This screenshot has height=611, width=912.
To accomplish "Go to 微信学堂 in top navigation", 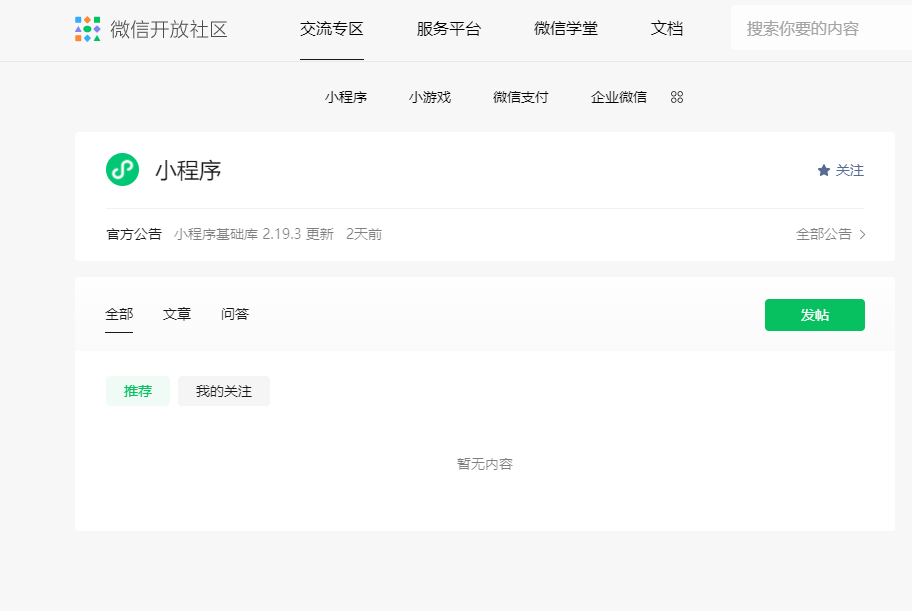I will tap(565, 29).
